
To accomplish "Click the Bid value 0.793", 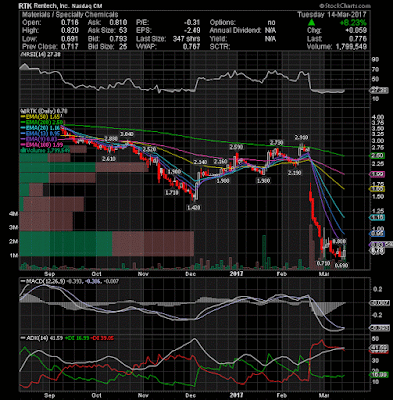I will pos(118,39).
